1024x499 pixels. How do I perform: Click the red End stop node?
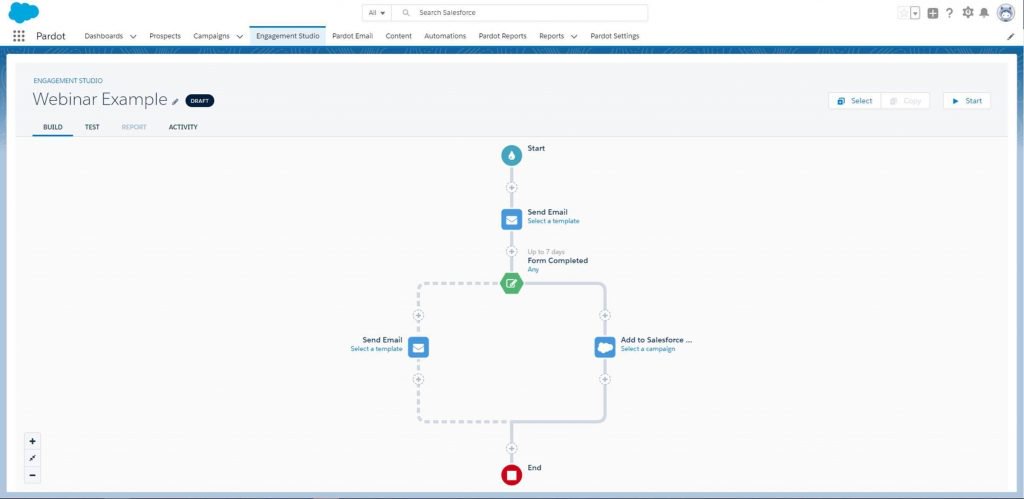tap(511, 475)
